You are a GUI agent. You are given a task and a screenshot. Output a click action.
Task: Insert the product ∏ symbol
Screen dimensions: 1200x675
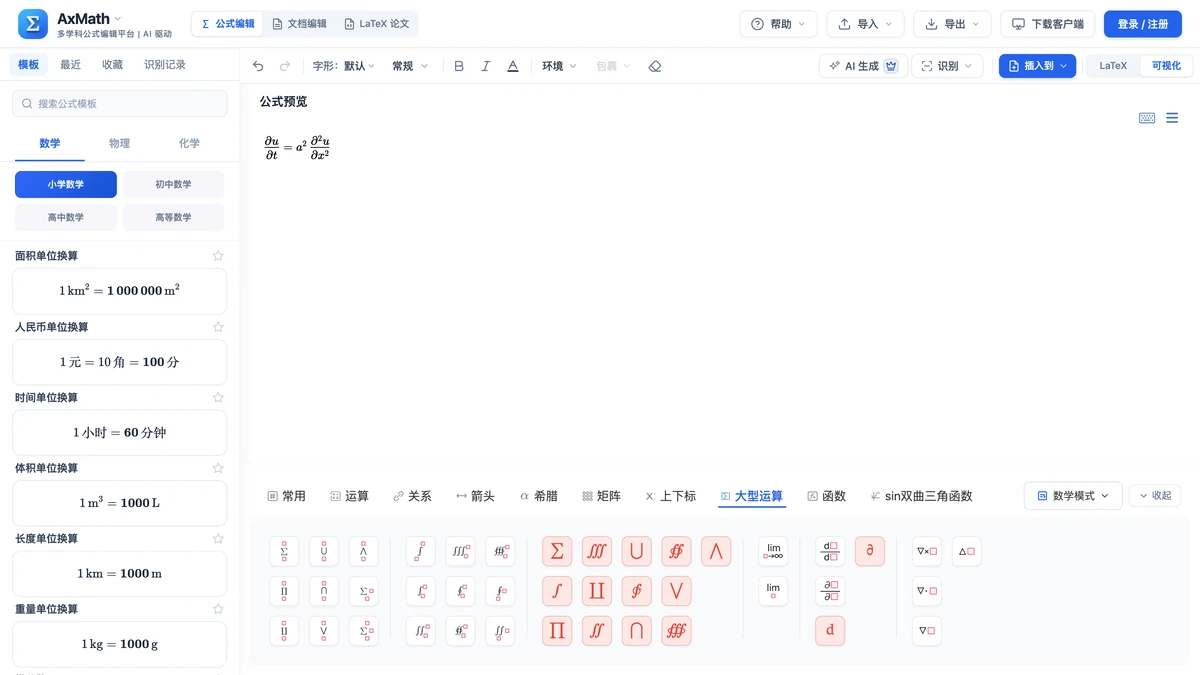(x=557, y=631)
